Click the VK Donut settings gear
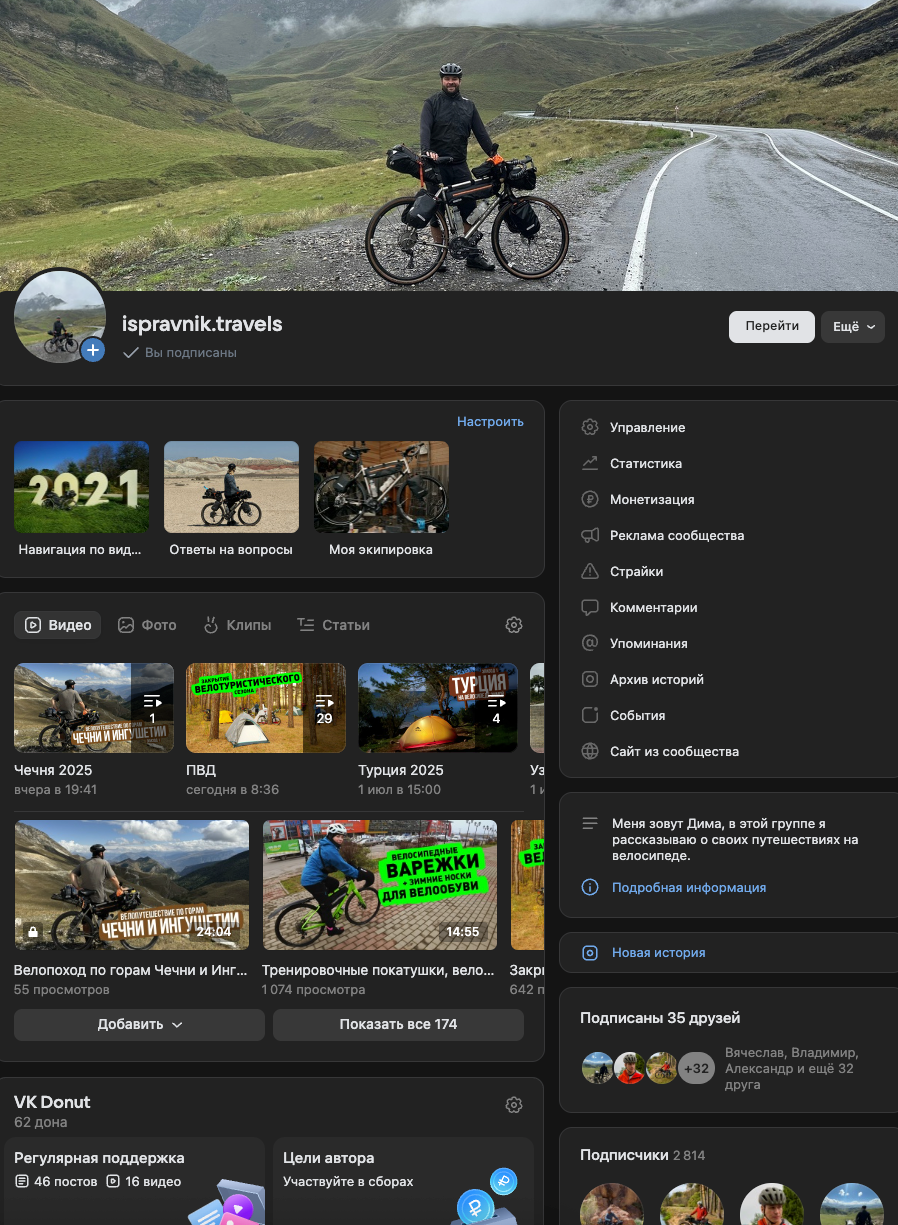The height and width of the screenshot is (1225, 898). pyautogui.click(x=514, y=1105)
